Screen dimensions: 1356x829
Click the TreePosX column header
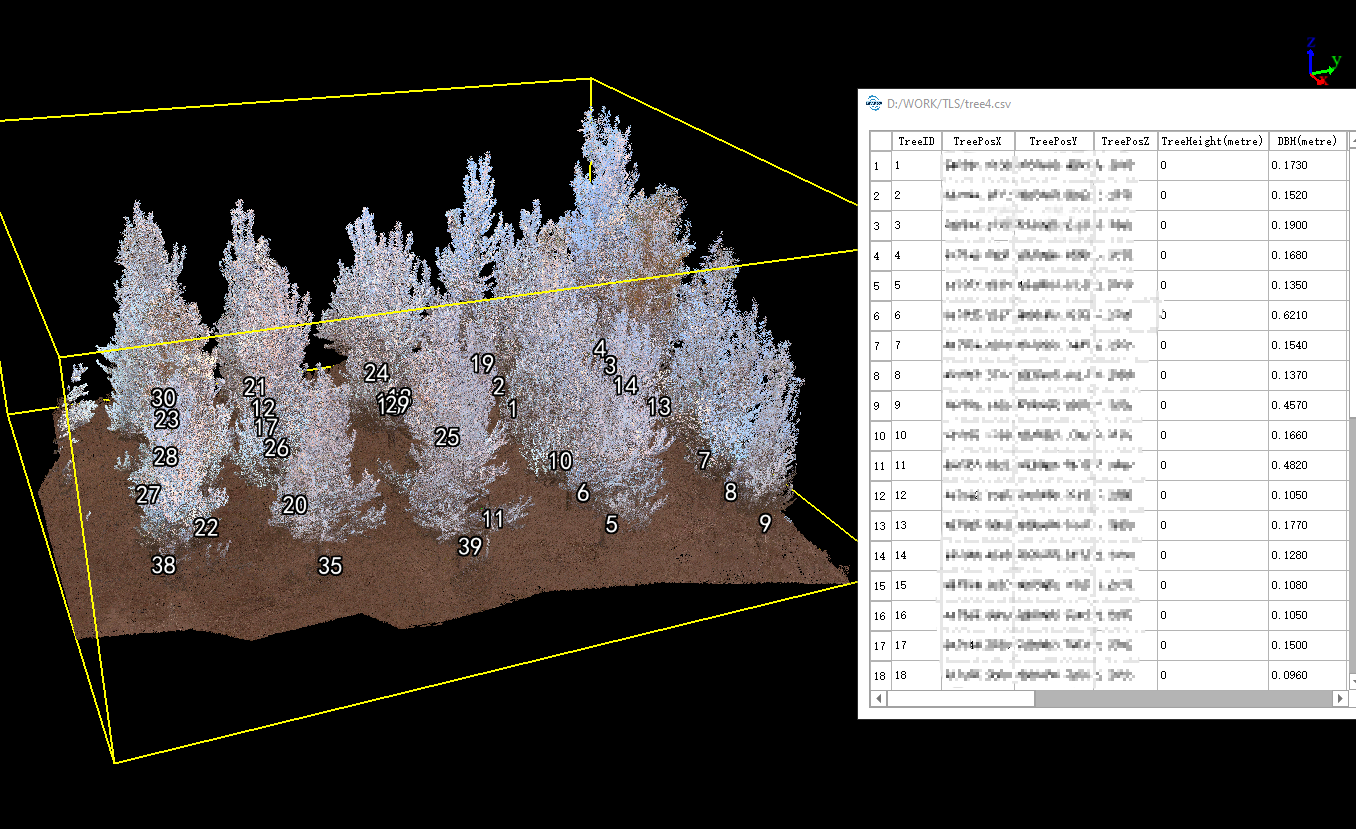click(977, 141)
